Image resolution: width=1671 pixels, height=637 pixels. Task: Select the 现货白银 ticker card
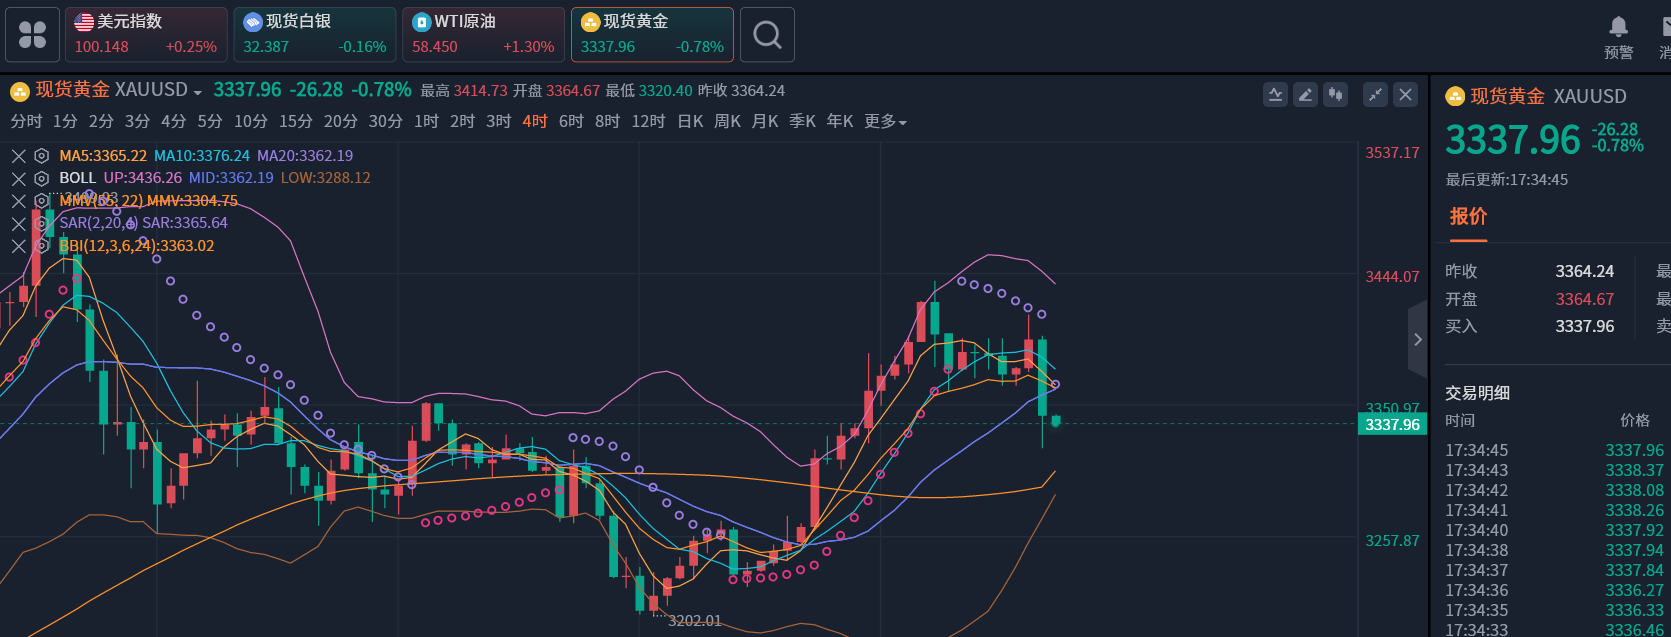point(315,35)
